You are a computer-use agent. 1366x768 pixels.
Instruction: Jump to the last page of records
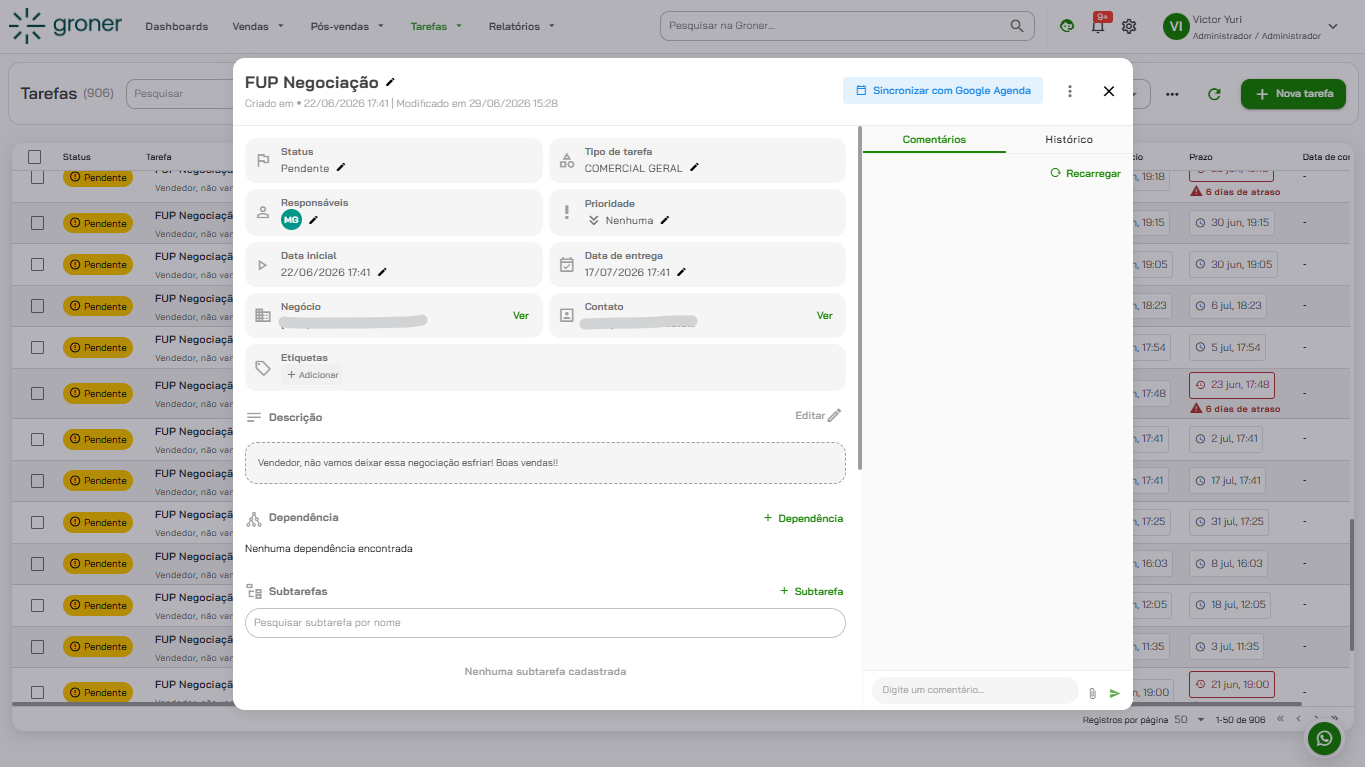(x=1335, y=719)
